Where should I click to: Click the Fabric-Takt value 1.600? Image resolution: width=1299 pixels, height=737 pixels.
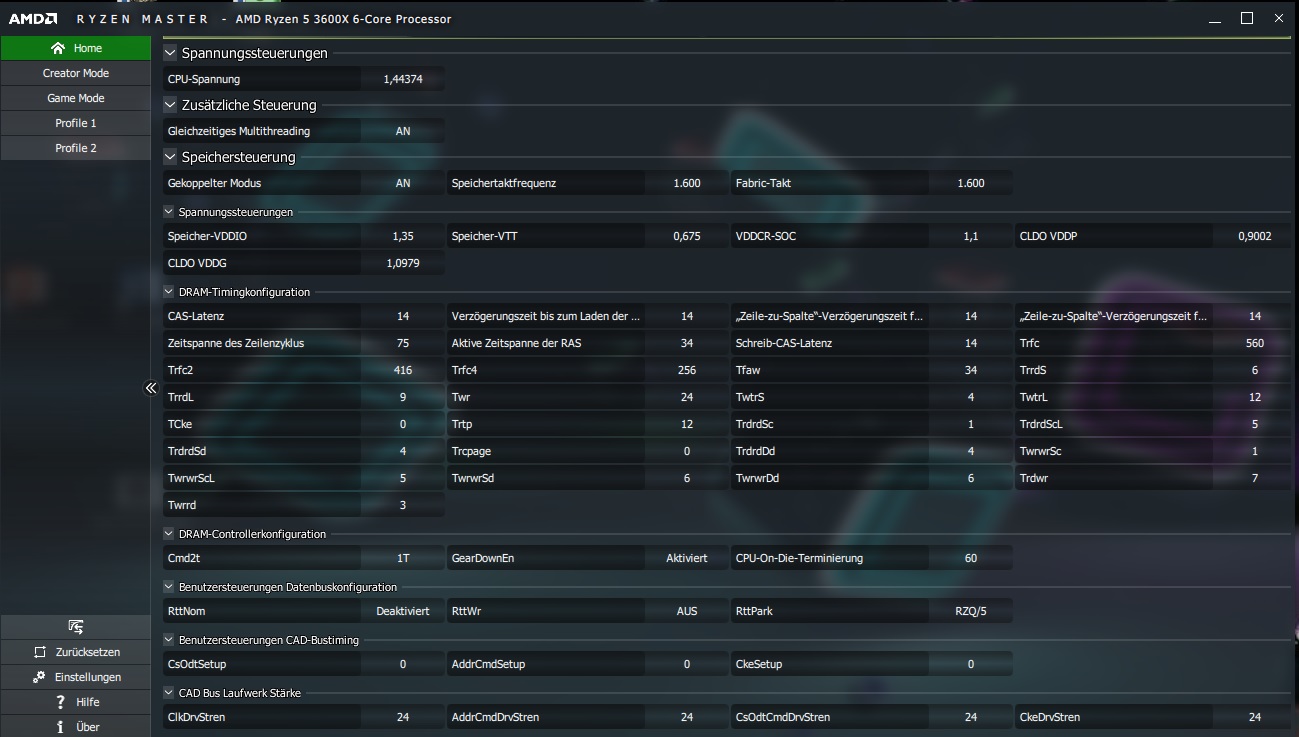[971, 183]
